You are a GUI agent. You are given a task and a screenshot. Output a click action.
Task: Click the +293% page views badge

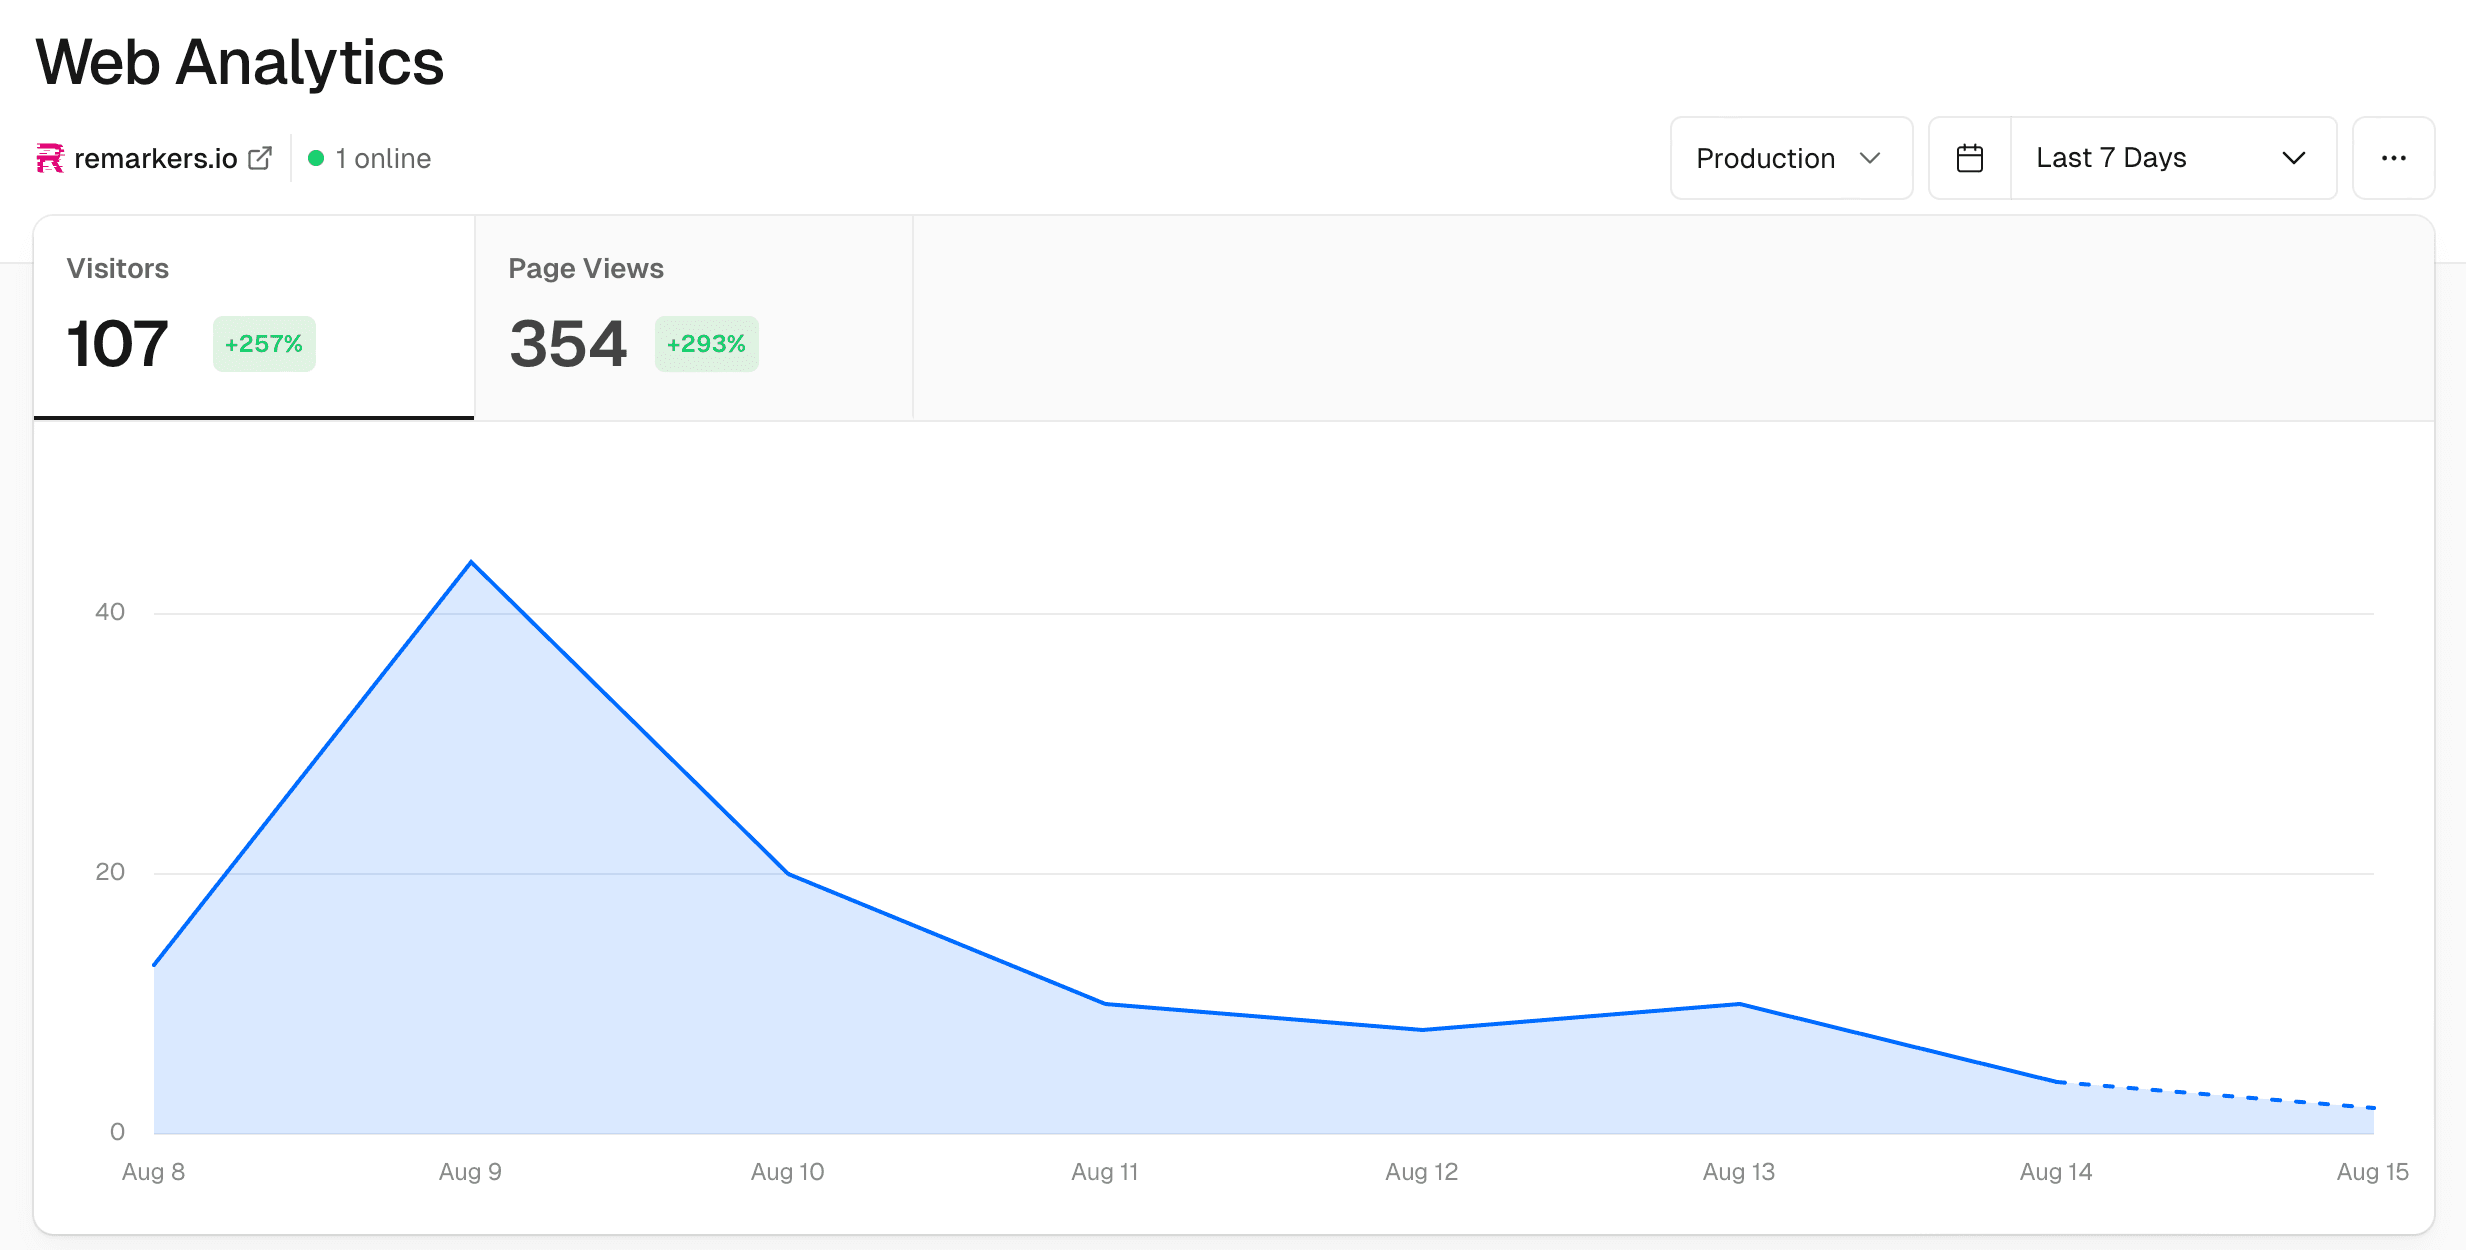(706, 344)
